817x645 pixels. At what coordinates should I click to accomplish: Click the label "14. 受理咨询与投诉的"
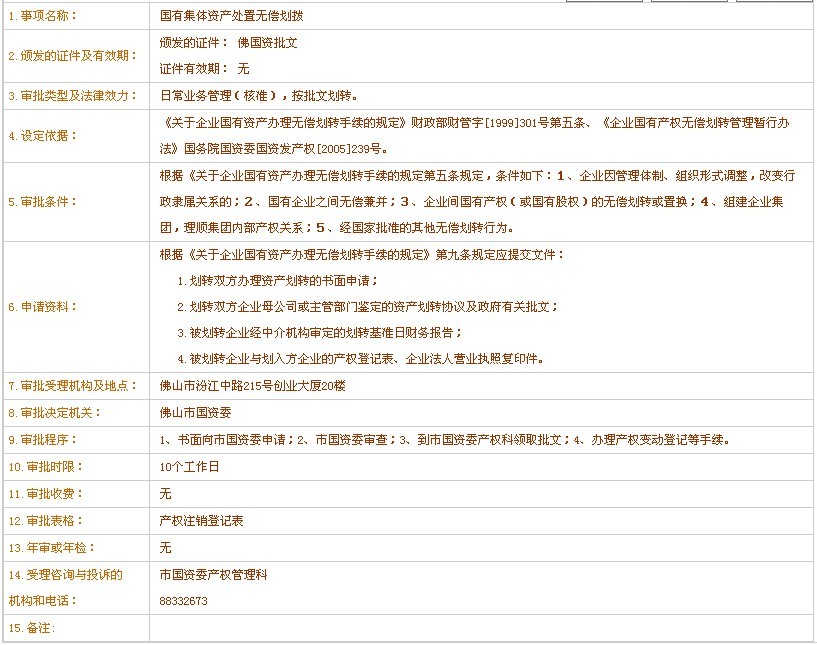[x=66, y=576]
